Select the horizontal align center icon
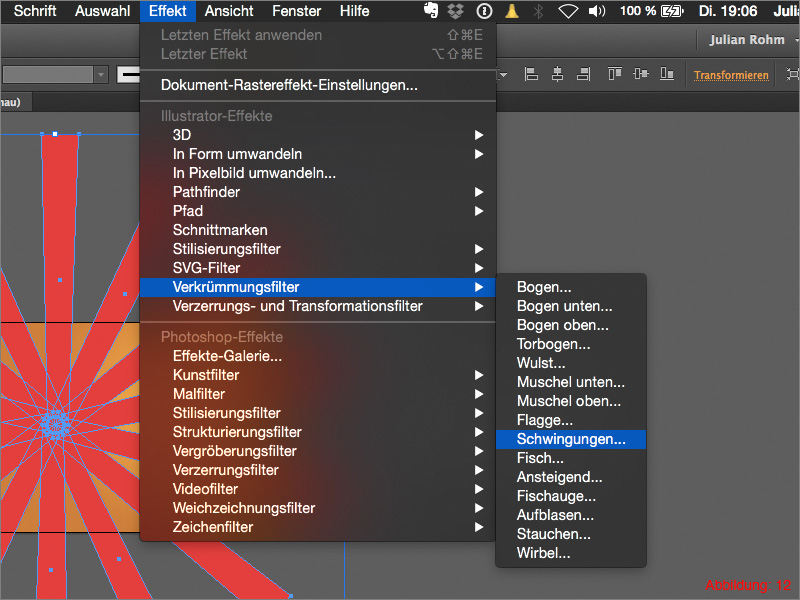Viewport: 800px width, 600px height. (557, 75)
